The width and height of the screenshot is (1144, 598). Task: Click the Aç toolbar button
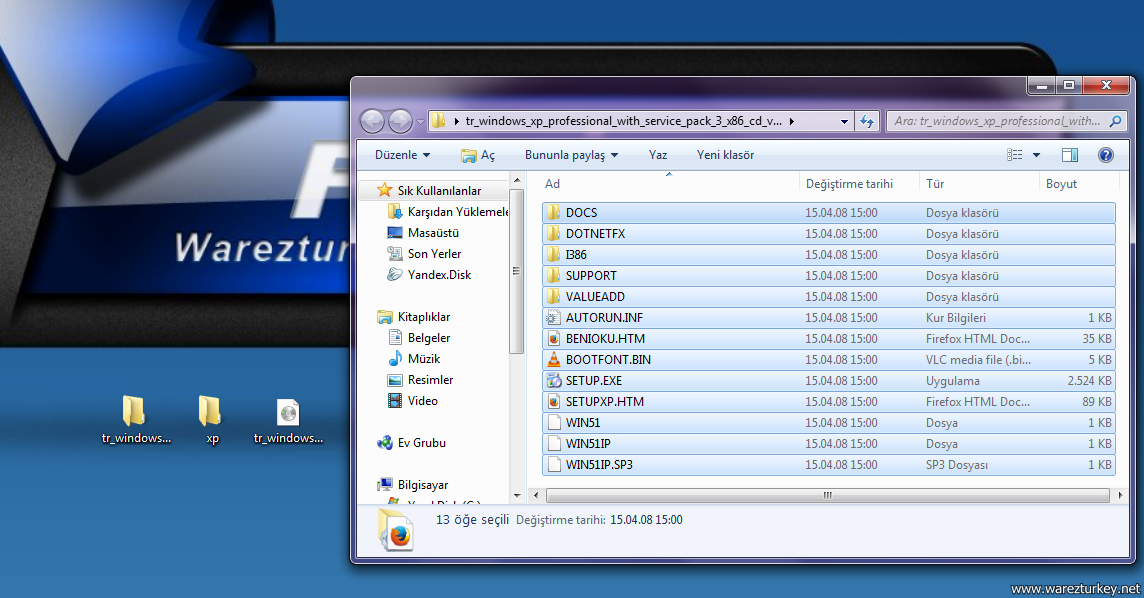coord(478,155)
